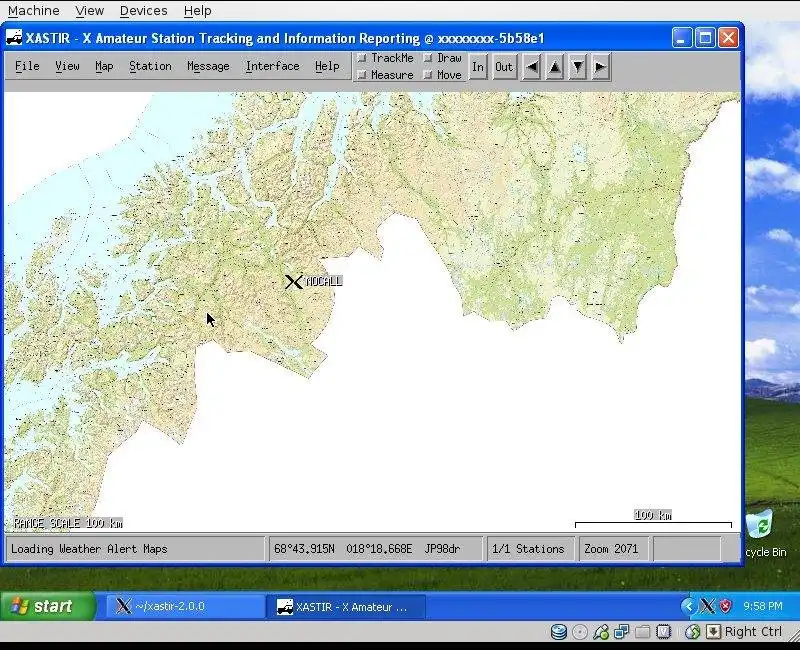Pan the map up with arrow
Screen dimensions: 800x650
click(555, 67)
